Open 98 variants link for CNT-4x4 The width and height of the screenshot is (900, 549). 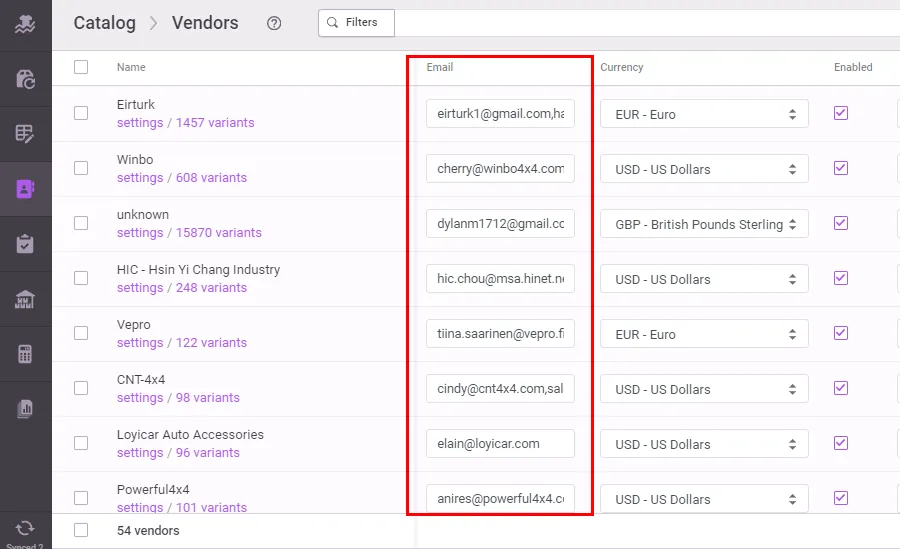click(208, 398)
